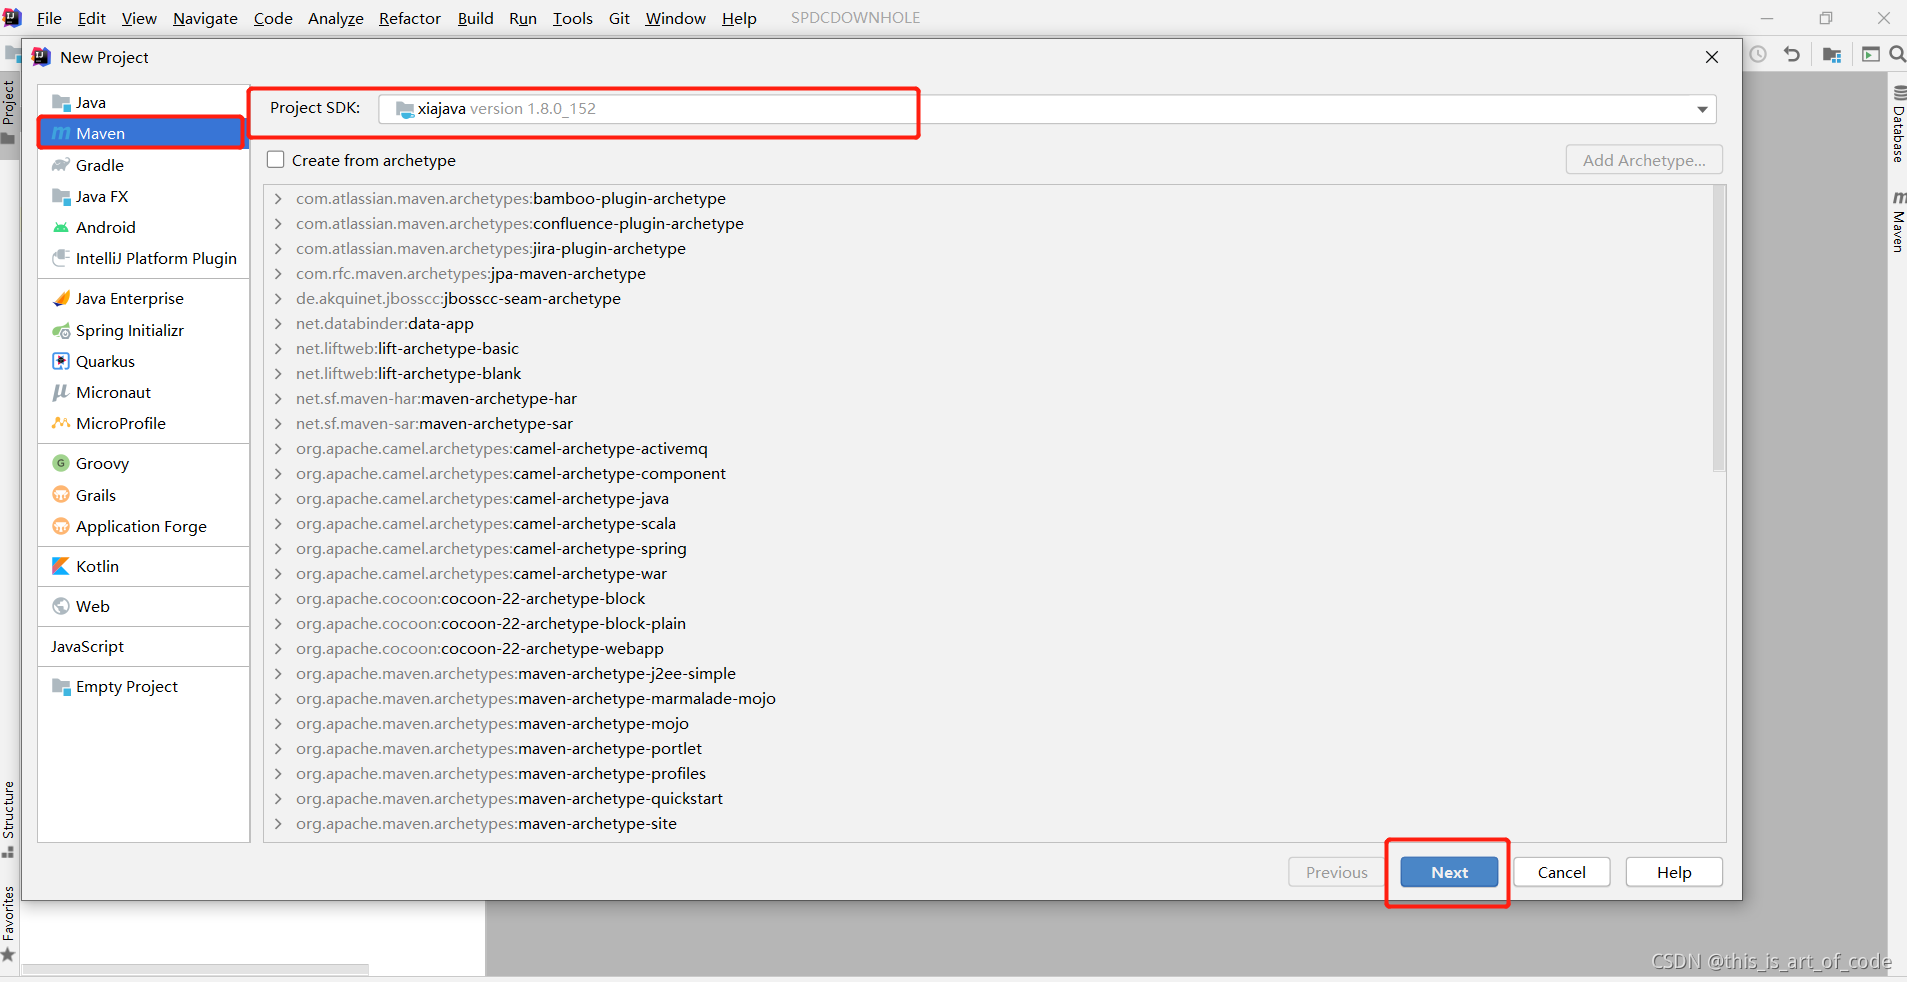The height and width of the screenshot is (982, 1907).
Task: Select the JavaScript project type
Action: click(143, 646)
